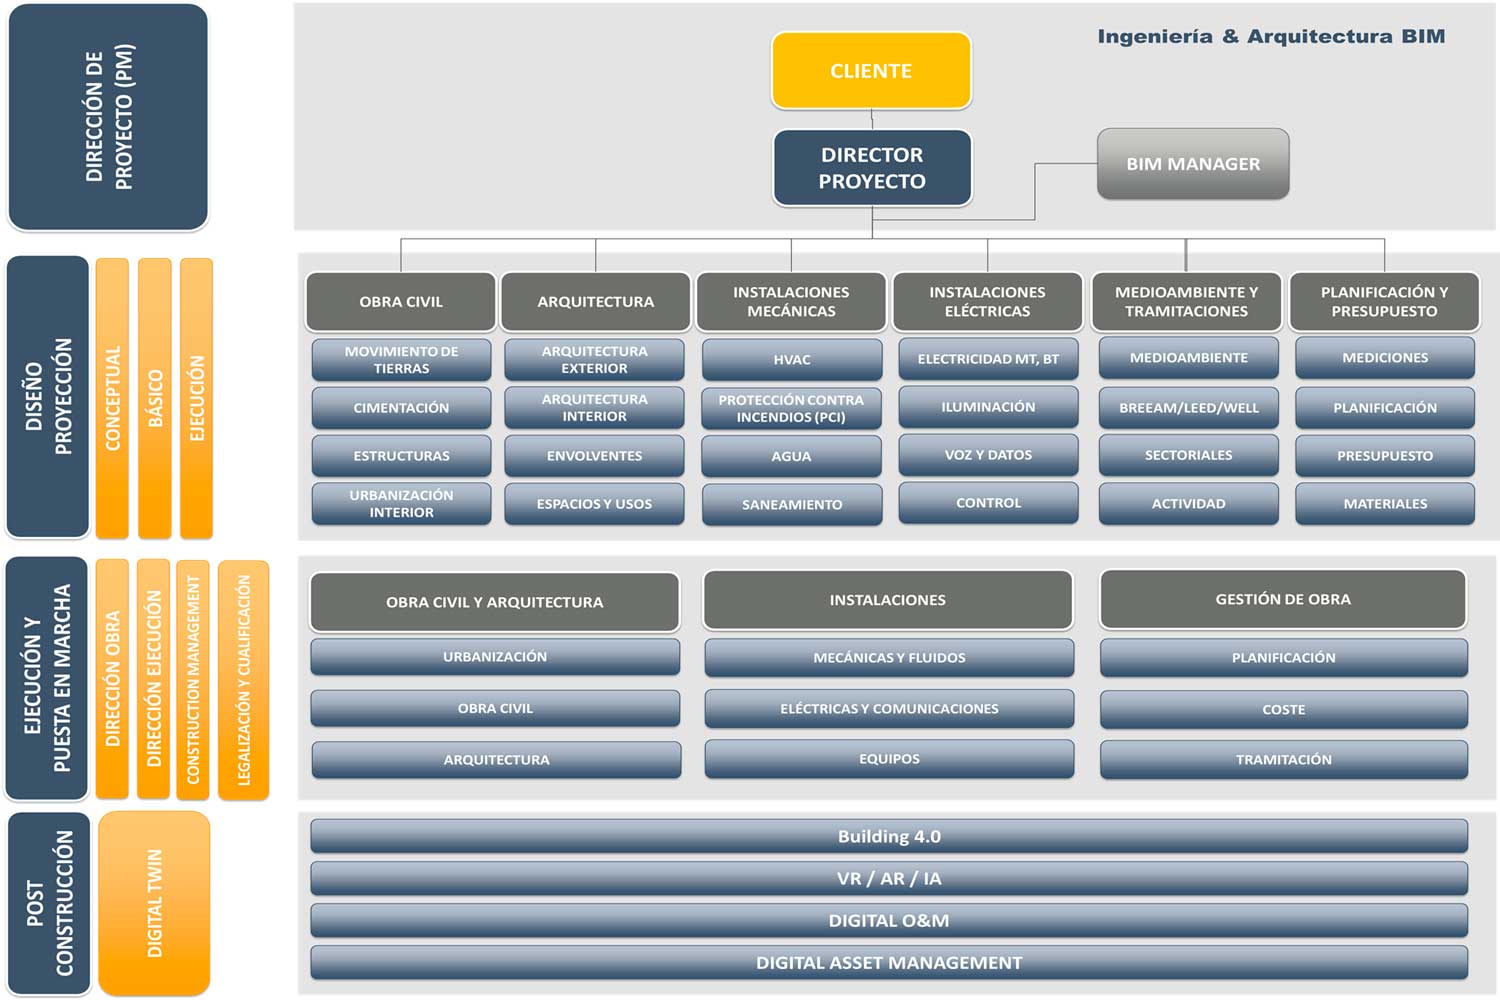Screen dimensions: 1500x1000
Task: Select the HVAC item
Action: 791,359
